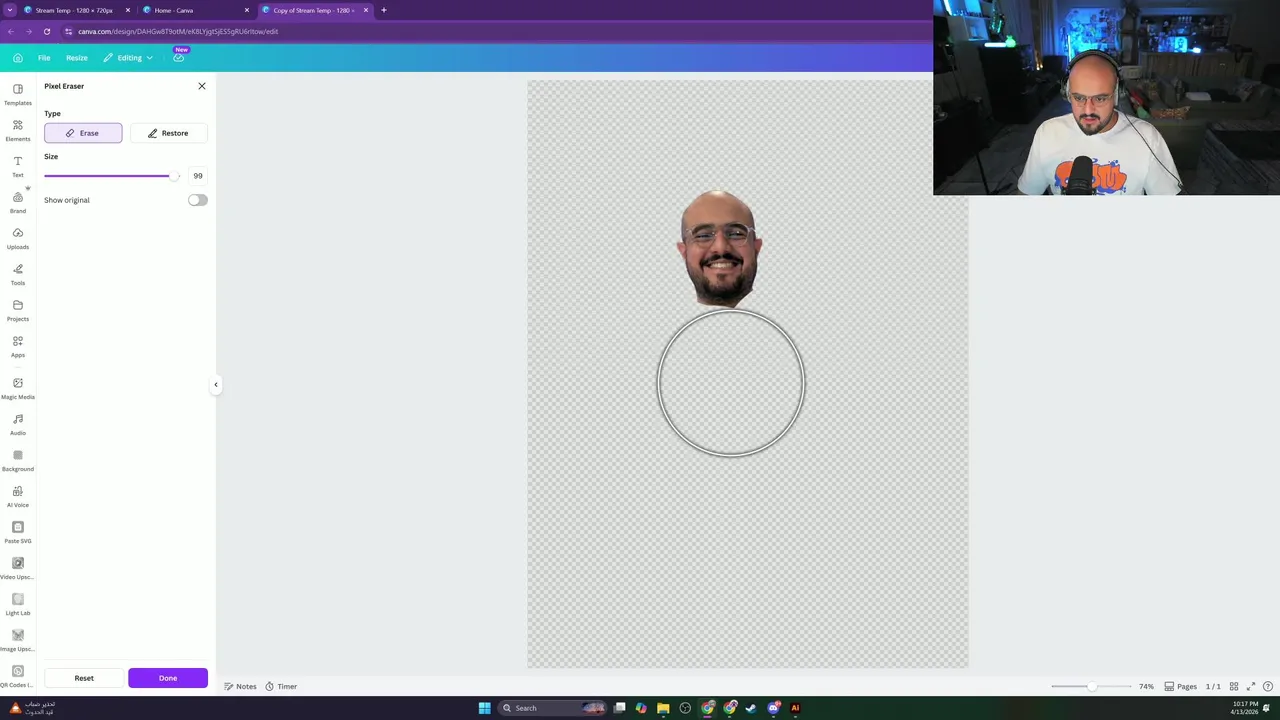The image size is (1280, 720).
Task: Open the Projects sidebar panel
Action: [x=17, y=310]
